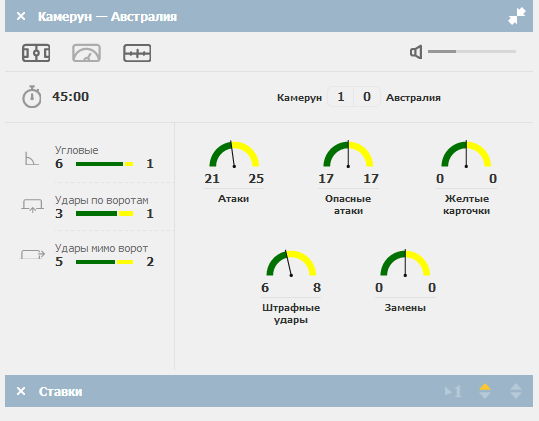Click the Удары мимо ворот progress bar
Viewport: 539px width, 421px height.
coord(104,262)
